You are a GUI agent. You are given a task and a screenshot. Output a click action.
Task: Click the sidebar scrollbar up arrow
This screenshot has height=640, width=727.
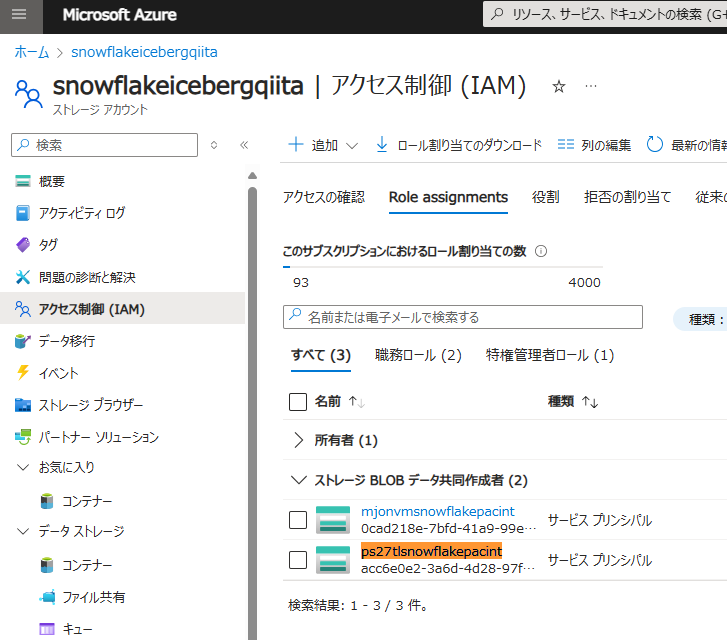[x=252, y=176]
